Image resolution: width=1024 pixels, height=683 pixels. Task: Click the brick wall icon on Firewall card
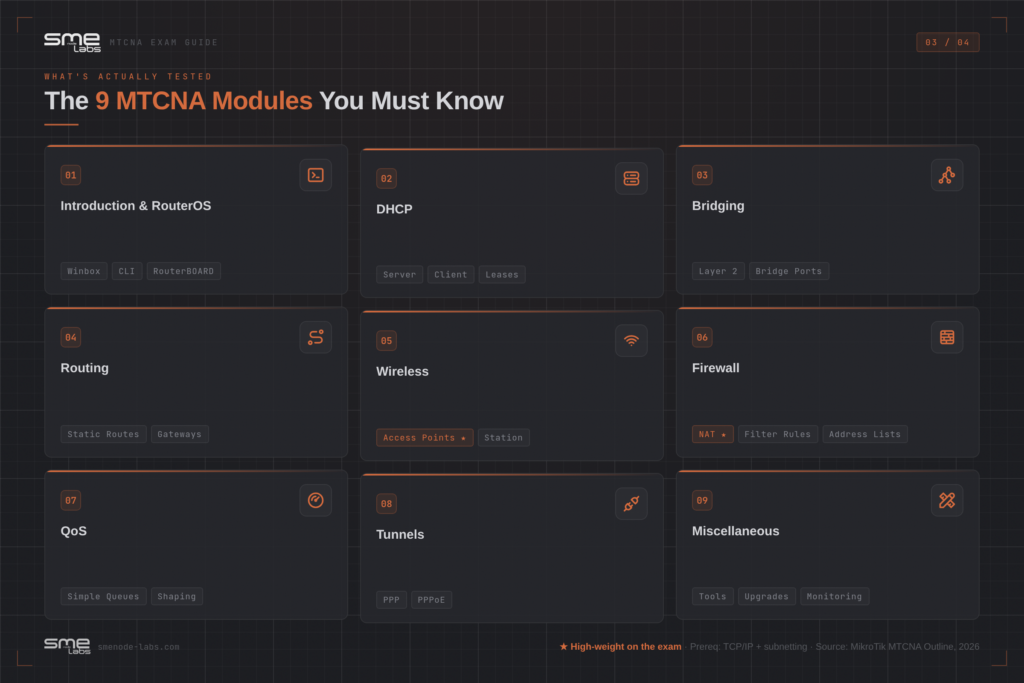click(947, 337)
